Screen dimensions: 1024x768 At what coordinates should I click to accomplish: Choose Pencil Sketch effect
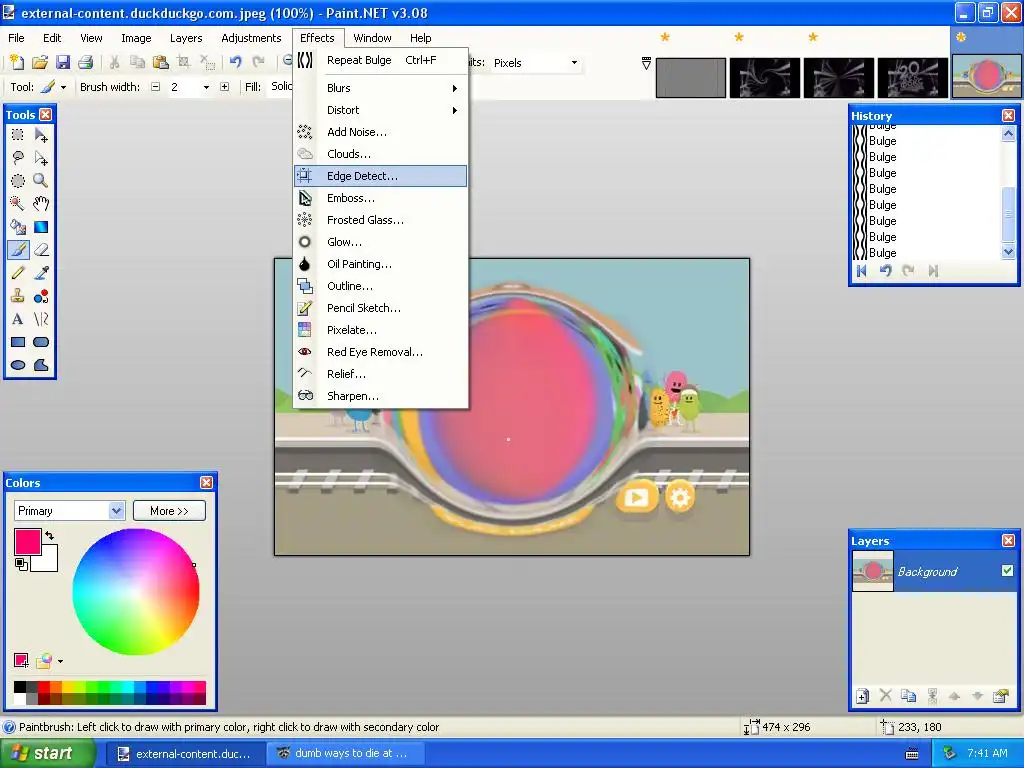pos(381,308)
